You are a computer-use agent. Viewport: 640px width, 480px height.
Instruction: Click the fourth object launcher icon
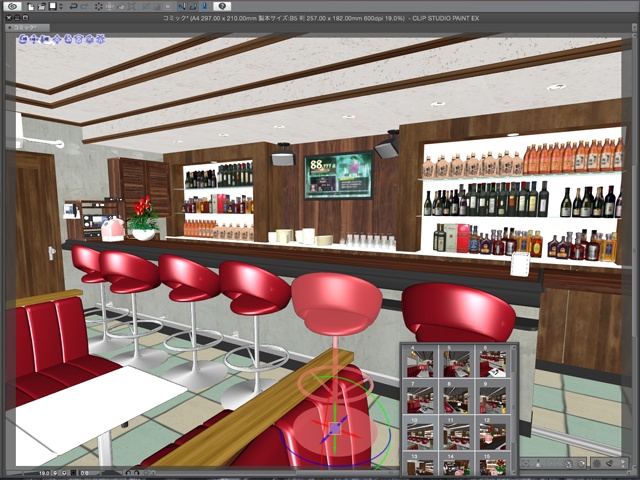568,463
